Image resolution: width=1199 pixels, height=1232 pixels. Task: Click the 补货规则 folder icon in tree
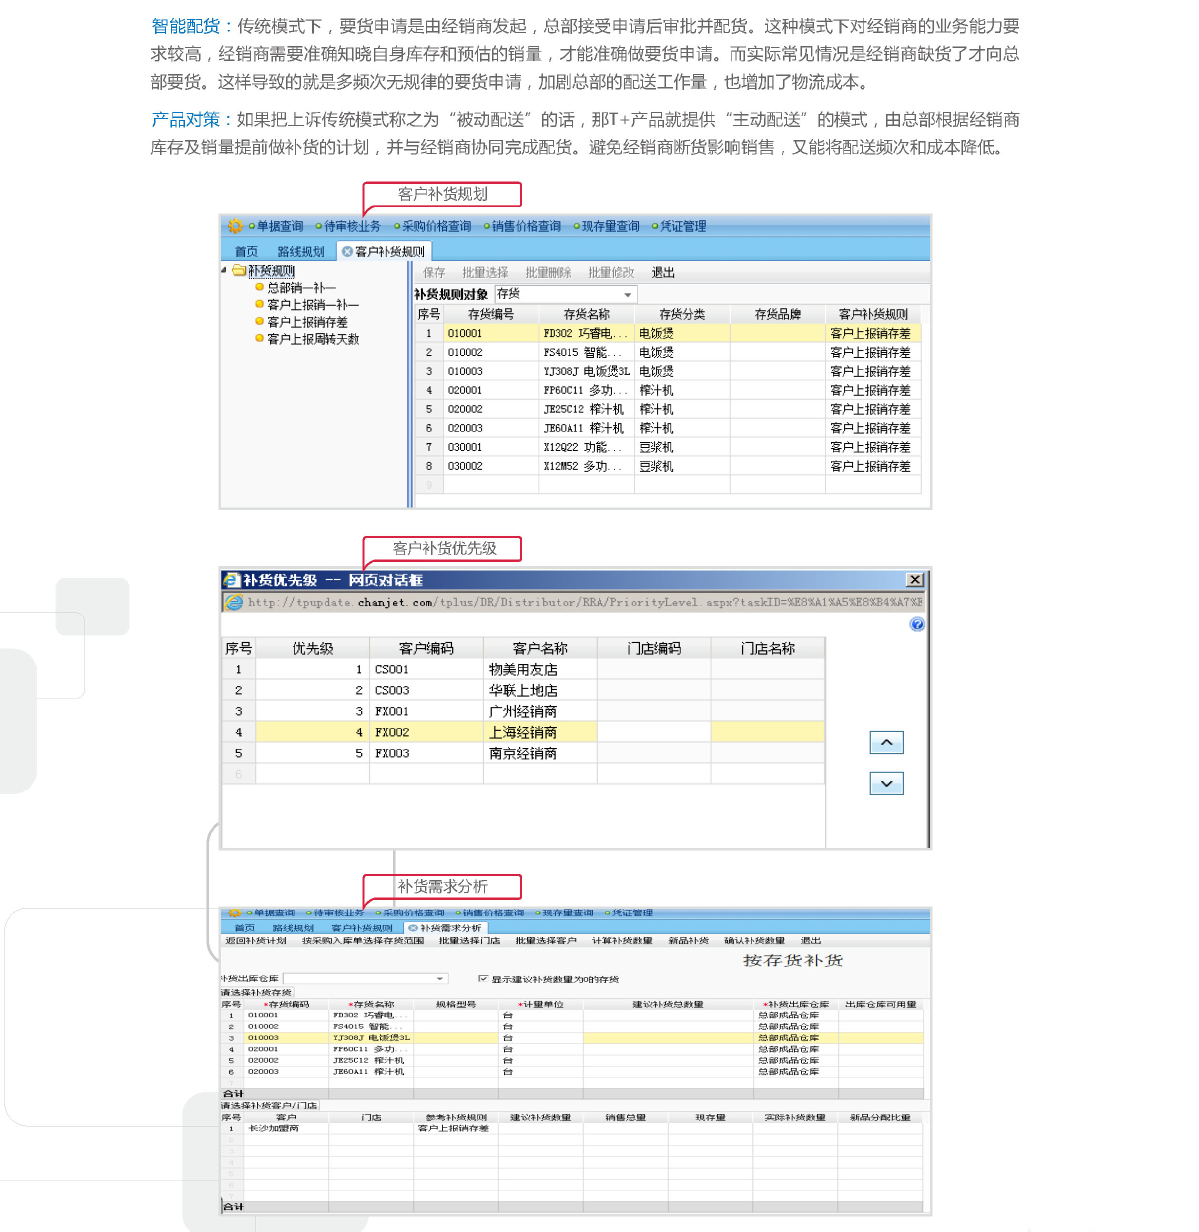pos(239,271)
